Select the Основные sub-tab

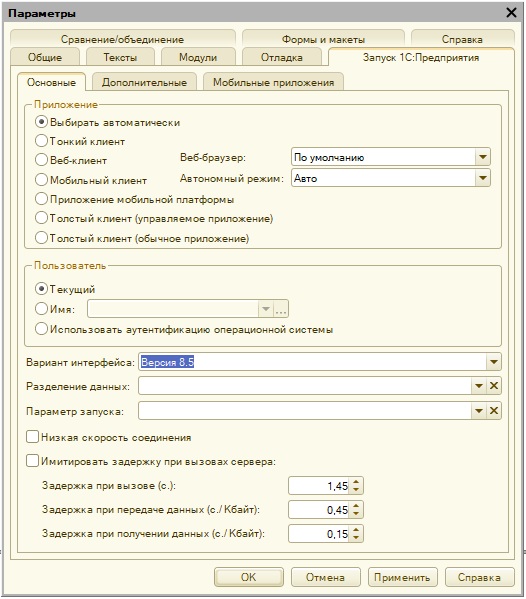[x=51, y=82]
